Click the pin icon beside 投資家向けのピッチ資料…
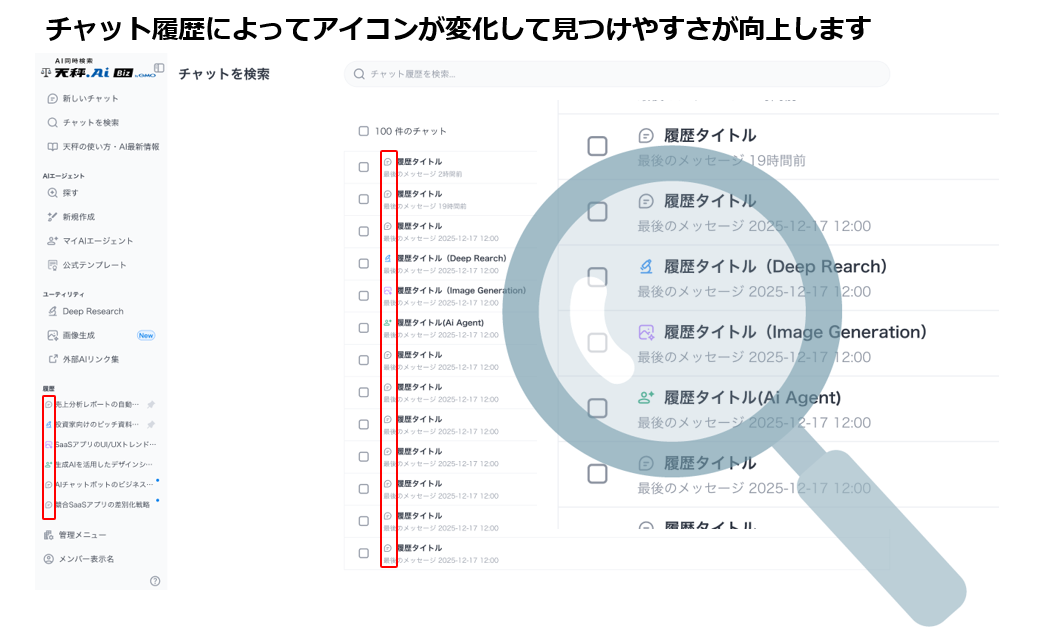Image resolution: width=1058 pixels, height=643 pixels. click(x=151, y=424)
